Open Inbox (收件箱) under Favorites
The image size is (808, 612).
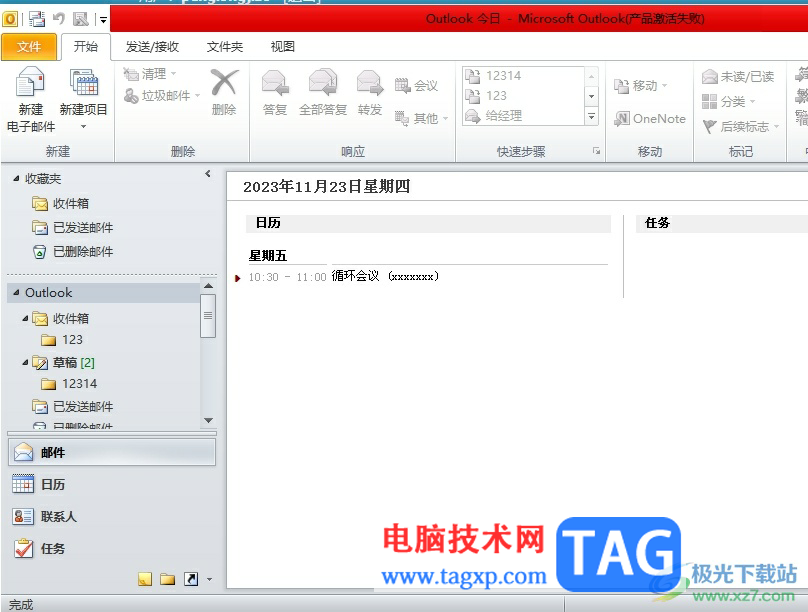point(60,203)
